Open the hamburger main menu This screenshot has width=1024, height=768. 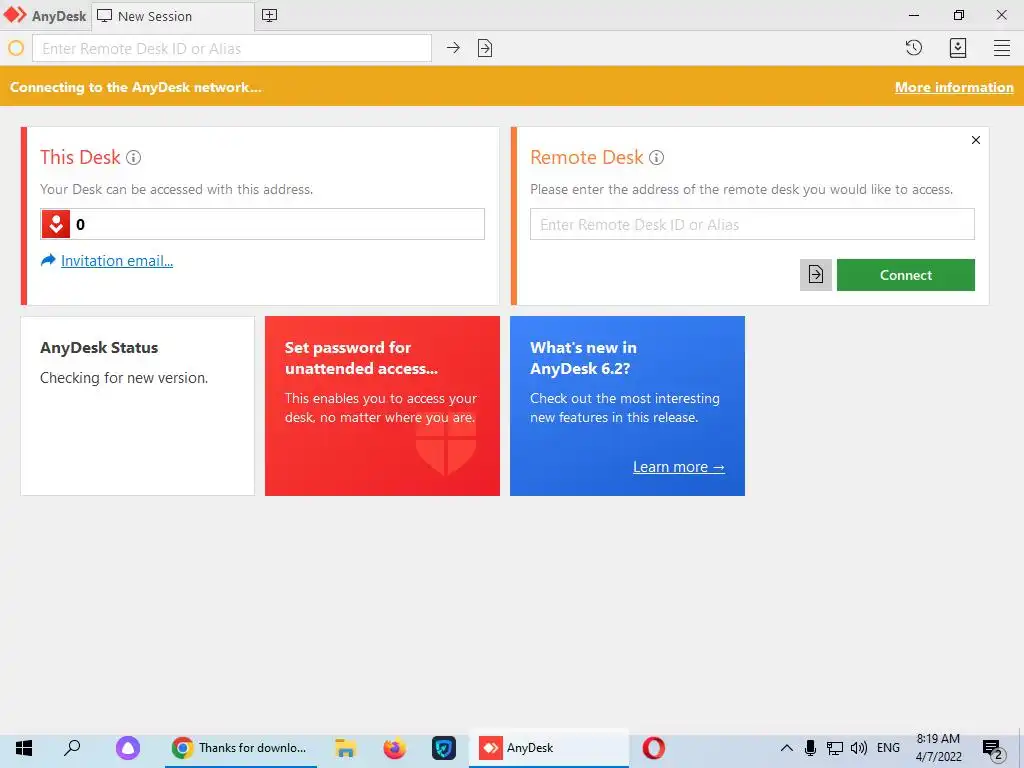pyautogui.click(x=1002, y=48)
